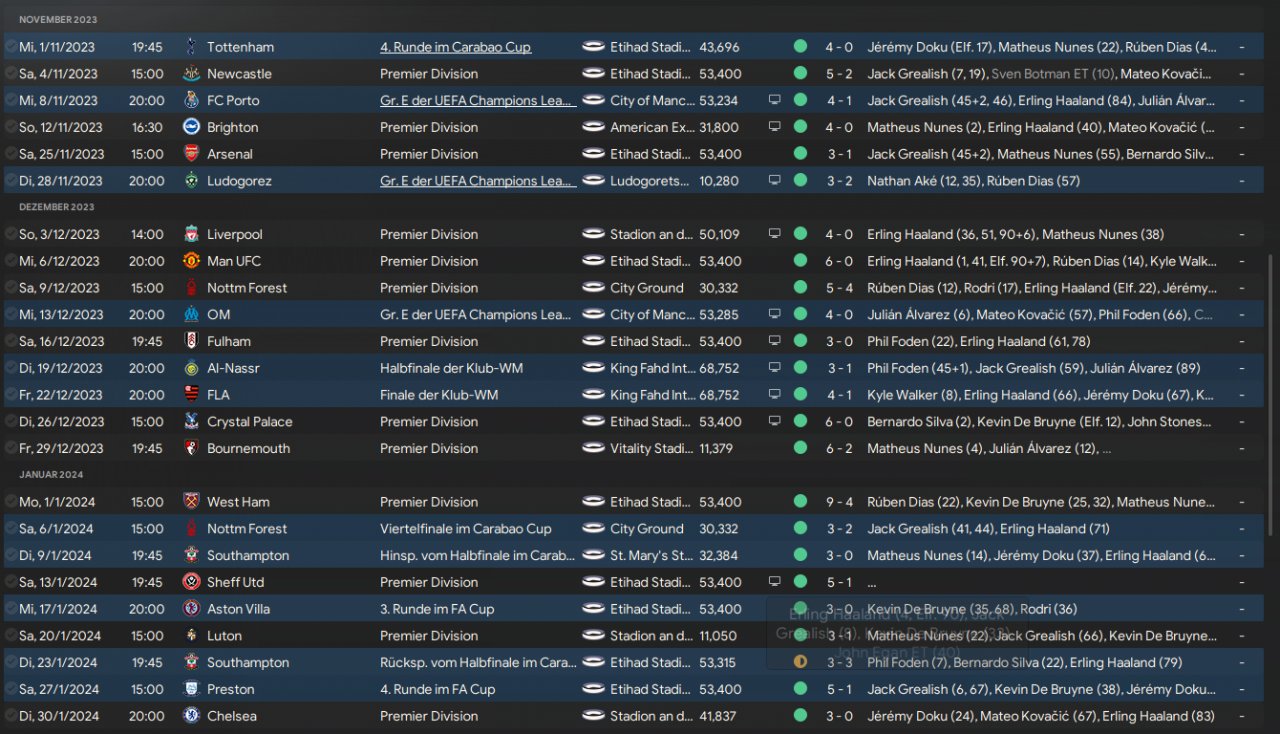The image size is (1280, 734).
Task: Click the 6 - 2 score against Bournemouth
Action: coord(839,449)
